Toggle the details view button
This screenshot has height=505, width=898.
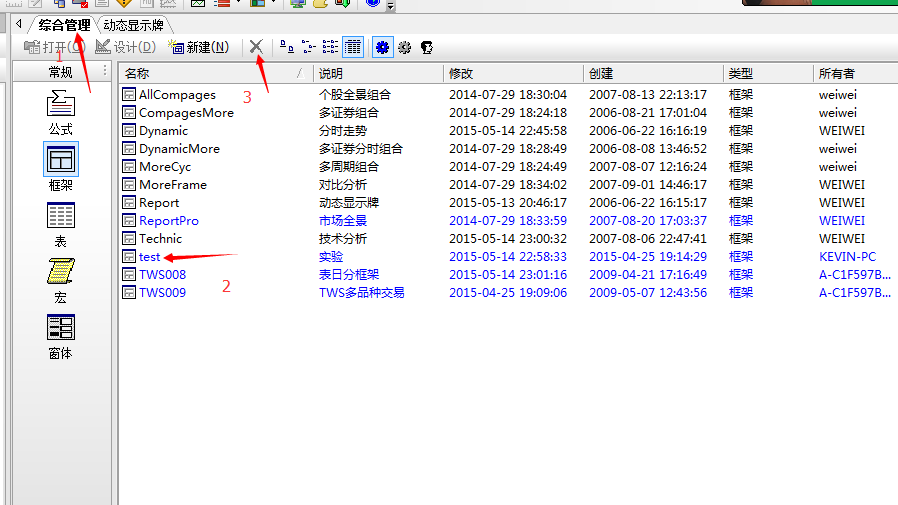coord(352,47)
